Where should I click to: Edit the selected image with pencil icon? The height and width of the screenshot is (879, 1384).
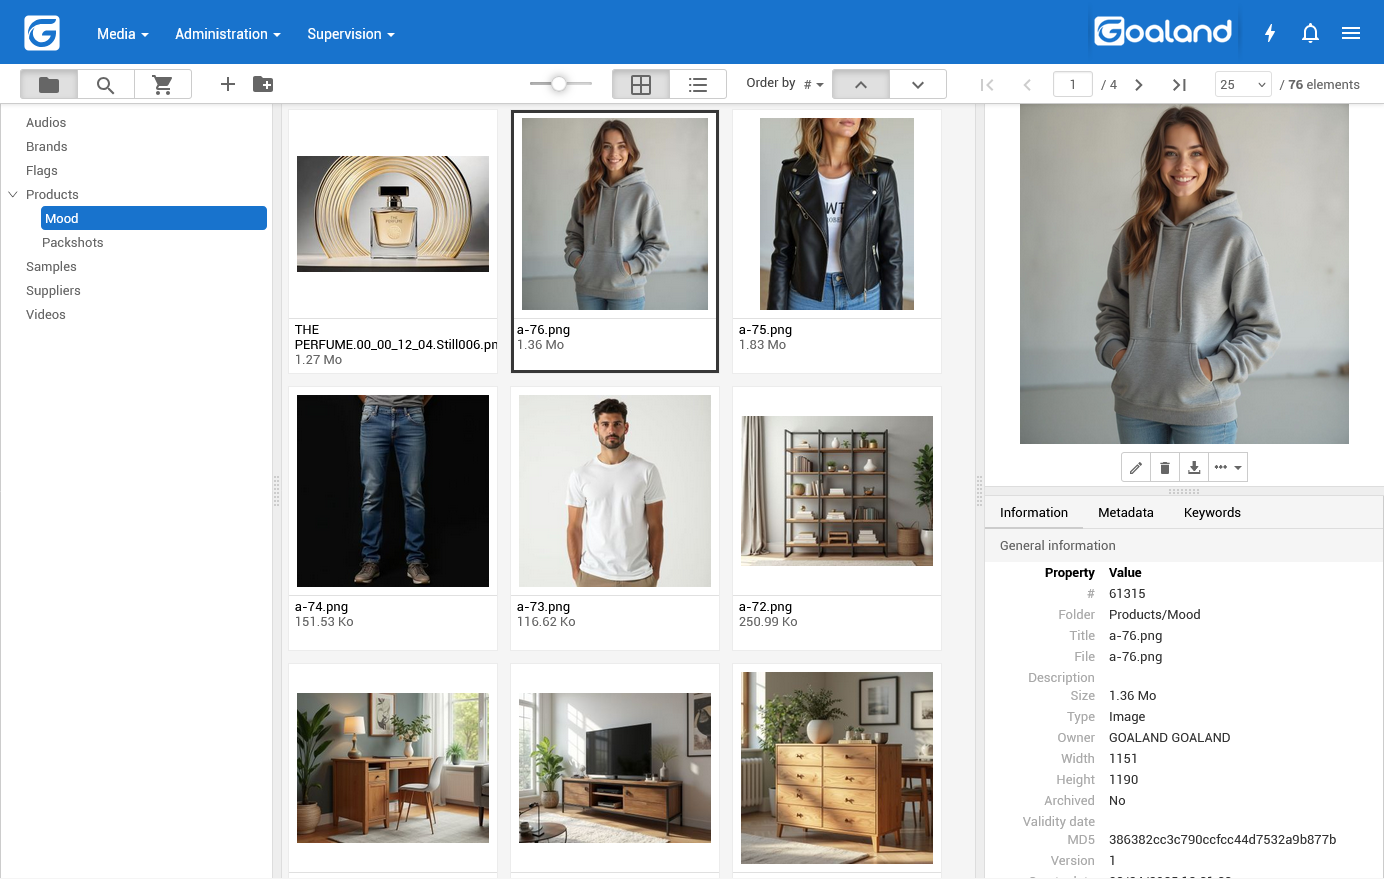(1136, 467)
